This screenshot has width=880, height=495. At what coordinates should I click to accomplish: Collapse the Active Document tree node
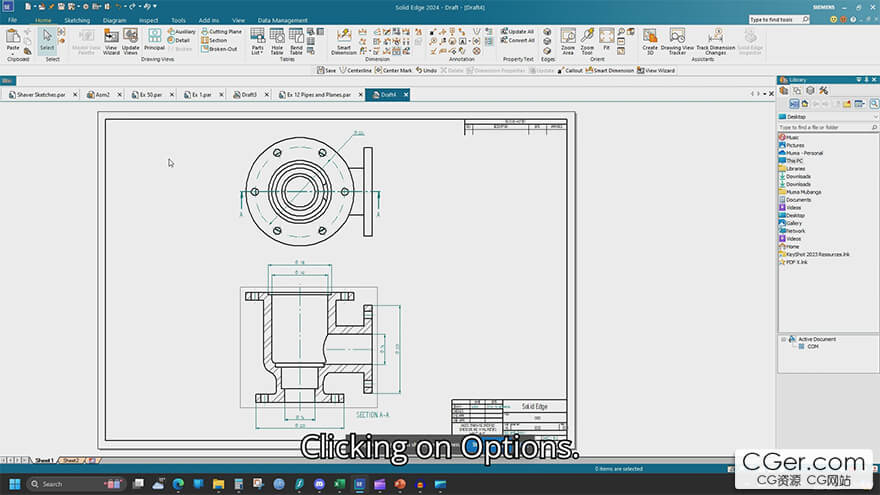(783, 339)
